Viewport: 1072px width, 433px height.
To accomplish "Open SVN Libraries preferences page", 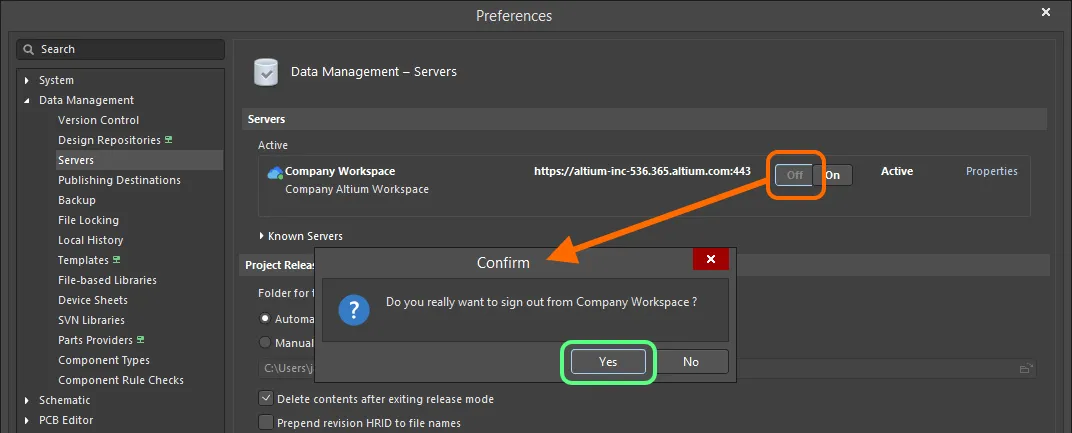I will click(92, 319).
